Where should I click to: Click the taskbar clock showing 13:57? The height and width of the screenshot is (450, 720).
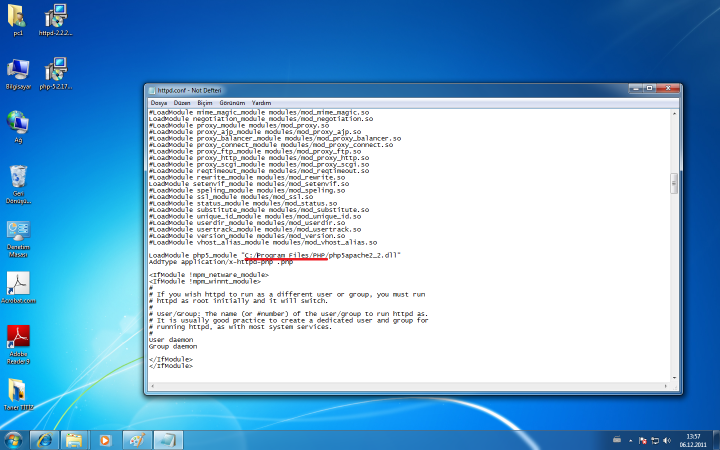point(693,439)
